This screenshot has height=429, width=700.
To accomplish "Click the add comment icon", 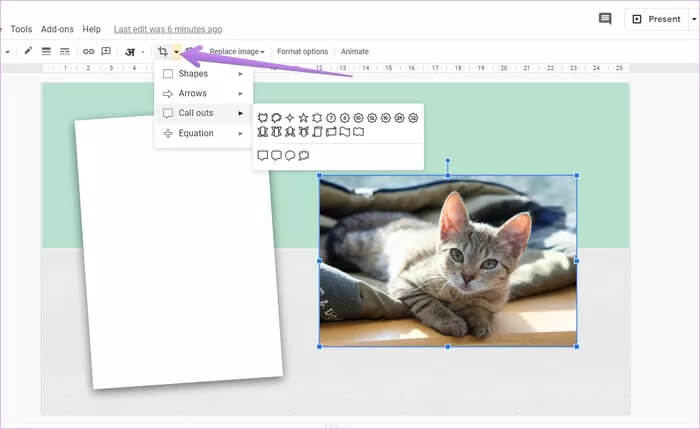I will click(x=106, y=51).
